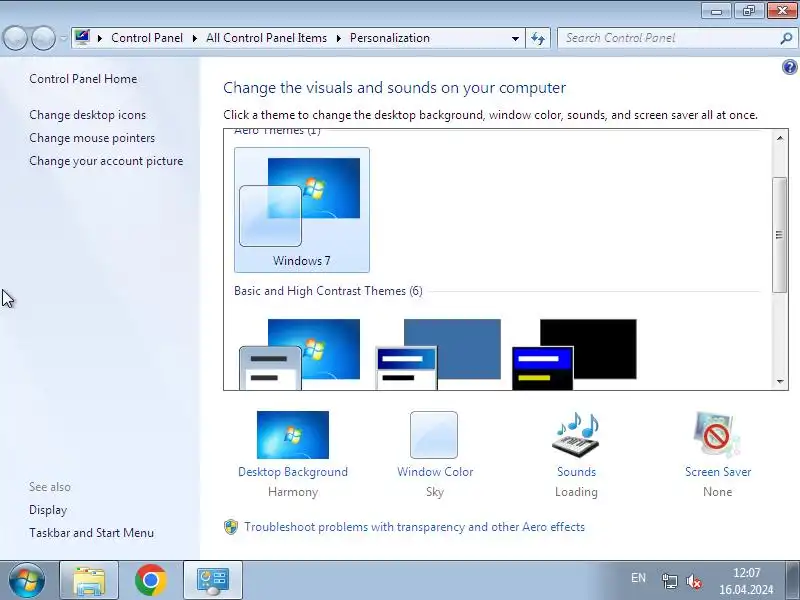Open Control Panel Home link
Image resolution: width=800 pixels, height=600 pixels.
[83, 79]
